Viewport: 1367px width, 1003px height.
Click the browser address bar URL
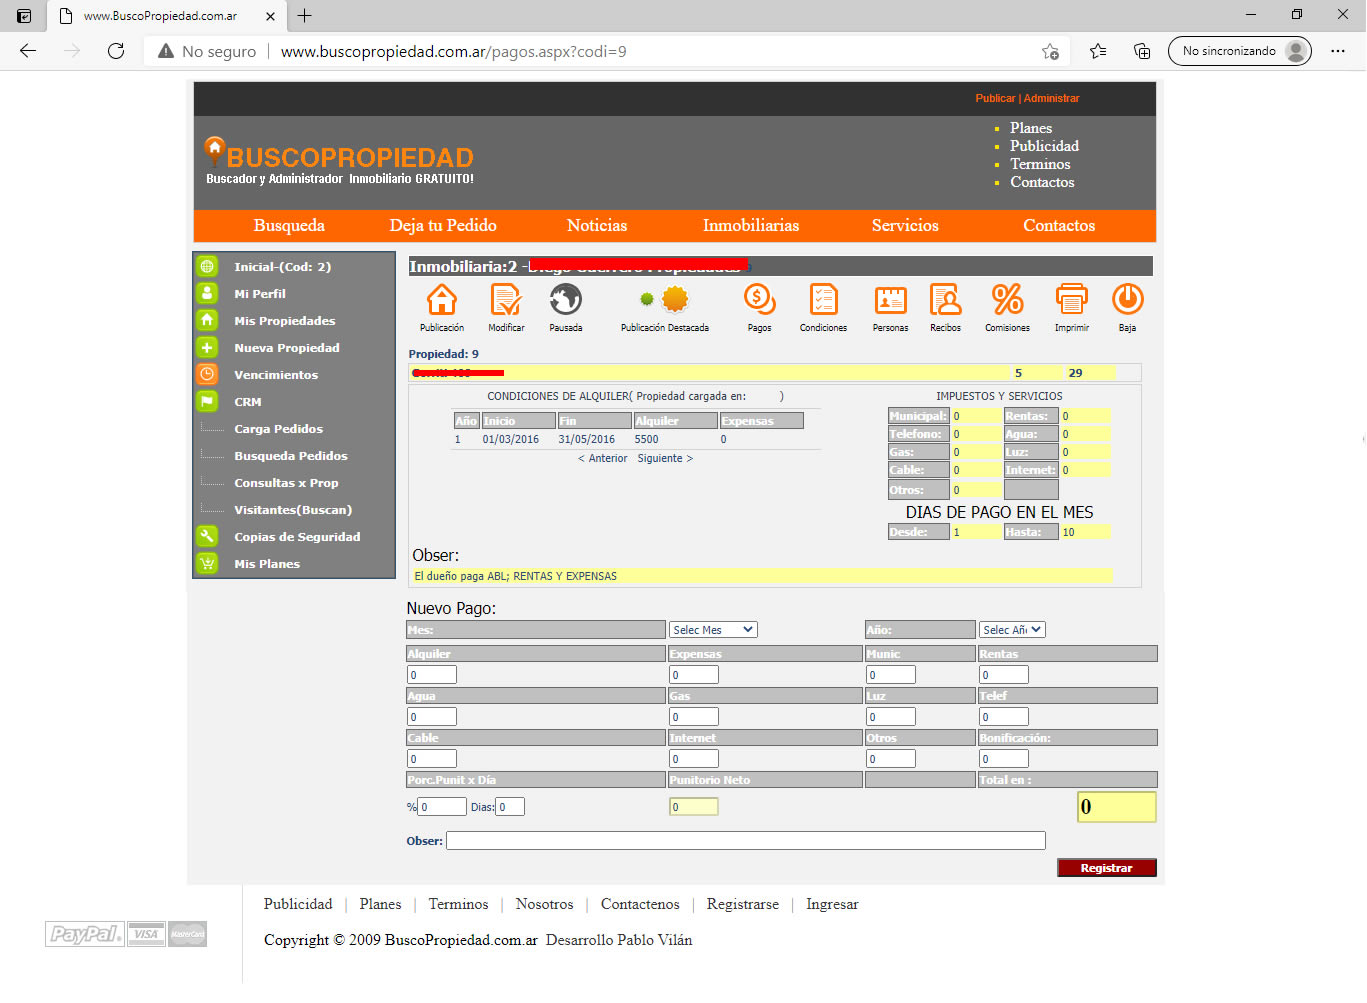[453, 51]
